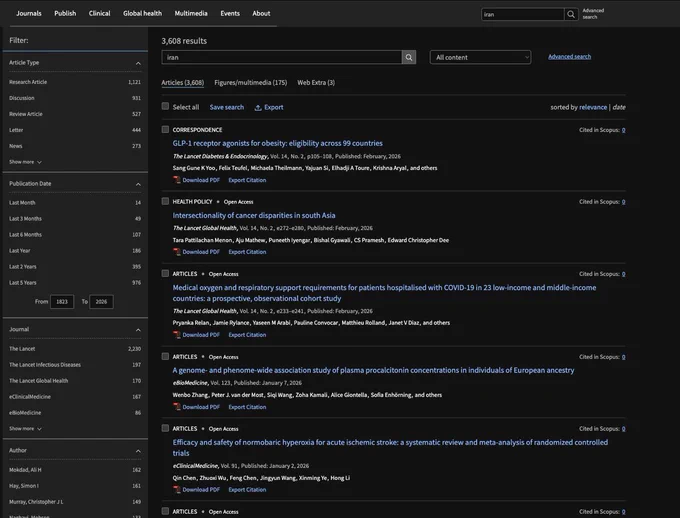The width and height of the screenshot is (680, 518).
Task: Click the To year field
Action: 101,302
